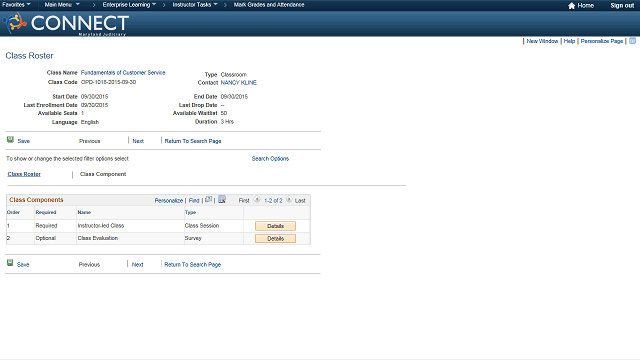The width and height of the screenshot is (640, 360).
Task: Open the Help link
Action: tap(569, 41)
